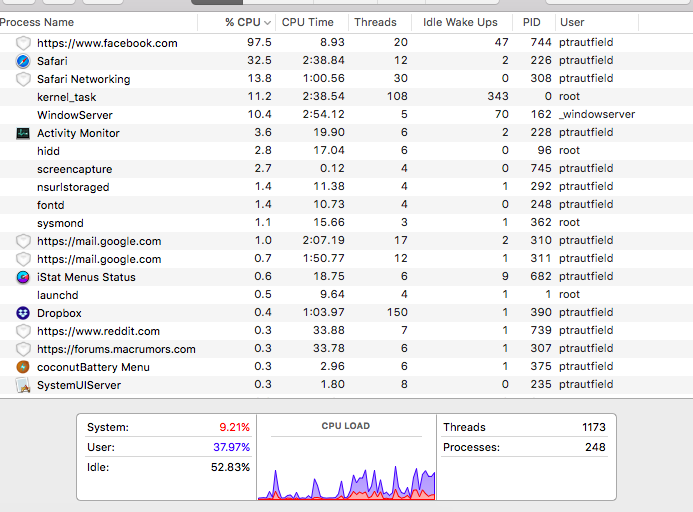This screenshot has width=693, height=512.
Task: Sort by the PID column header
Action: (x=532, y=22)
